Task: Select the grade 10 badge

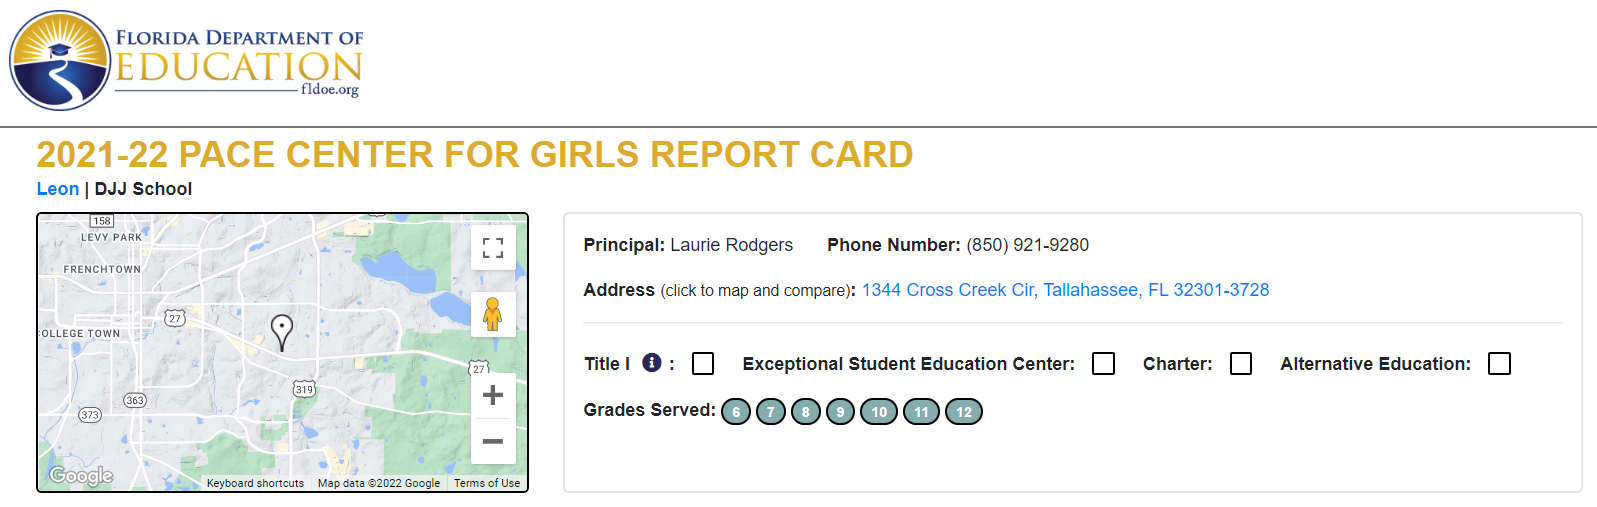Action: pos(879,412)
